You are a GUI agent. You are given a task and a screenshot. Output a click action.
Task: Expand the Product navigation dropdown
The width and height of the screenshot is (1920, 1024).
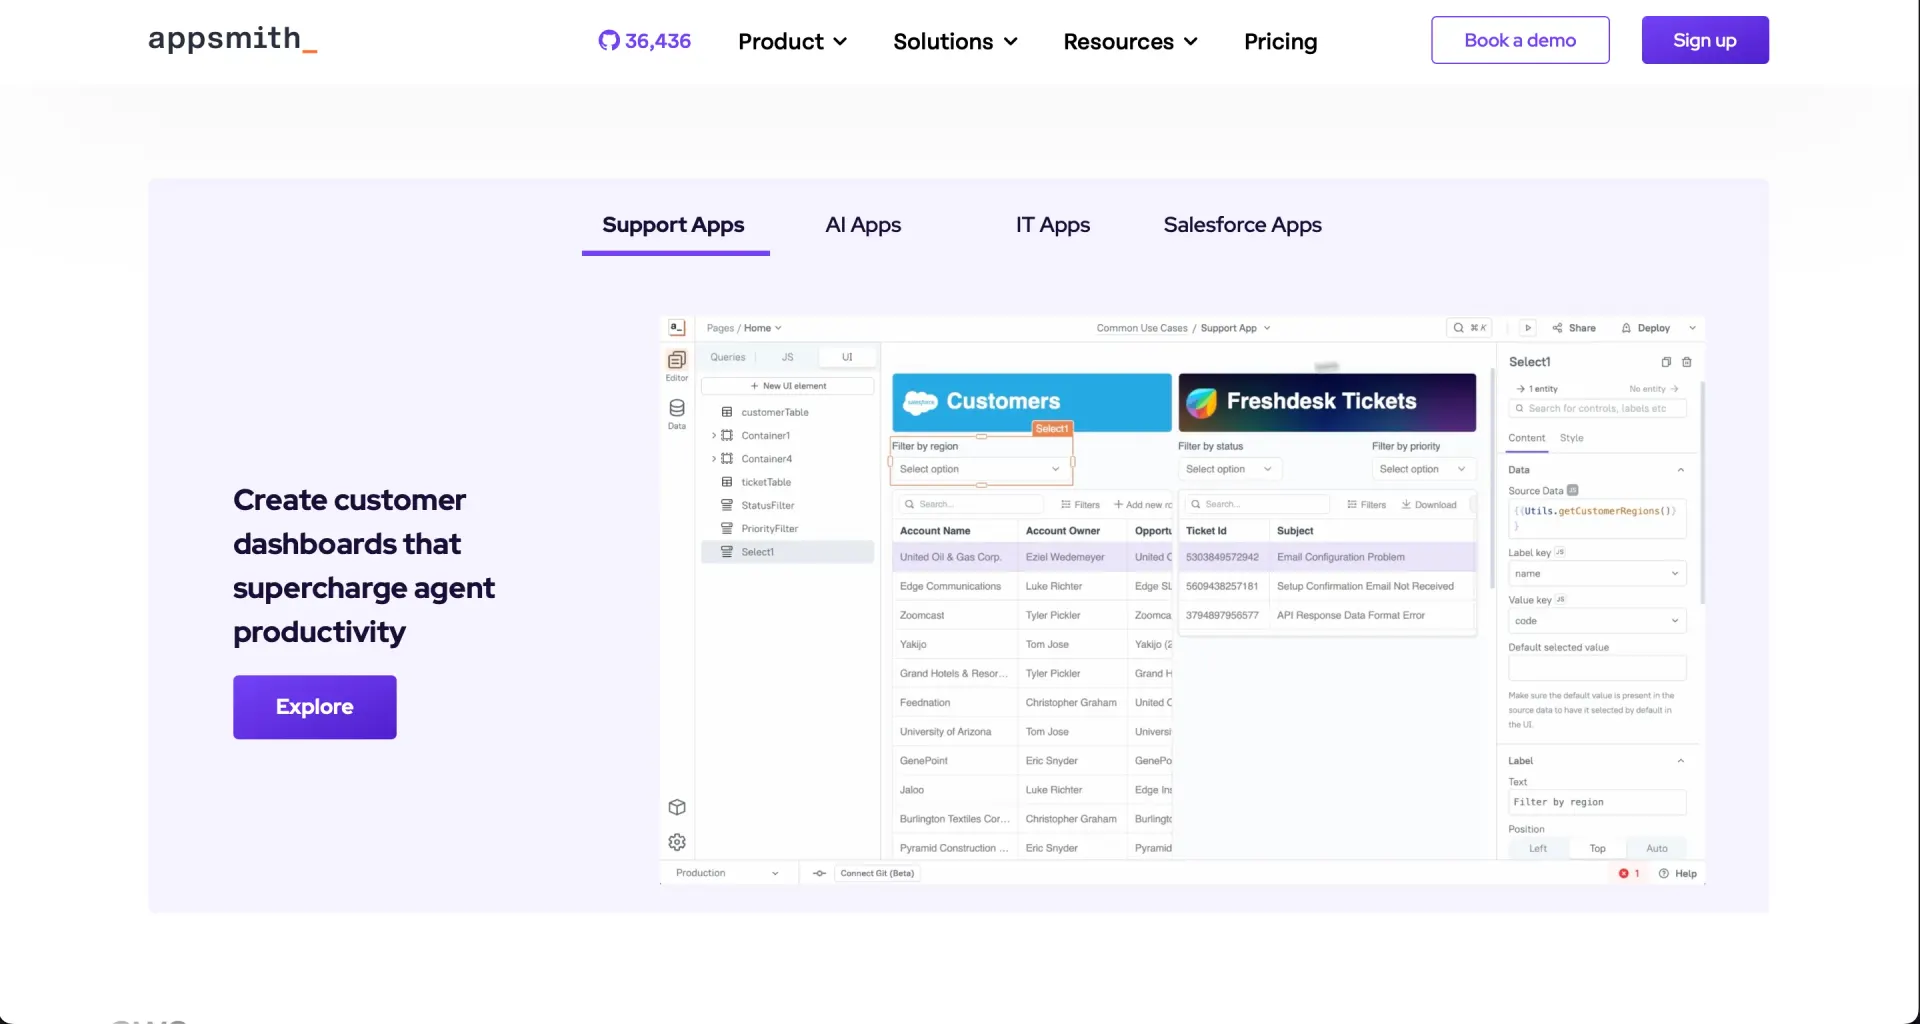tap(793, 41)
